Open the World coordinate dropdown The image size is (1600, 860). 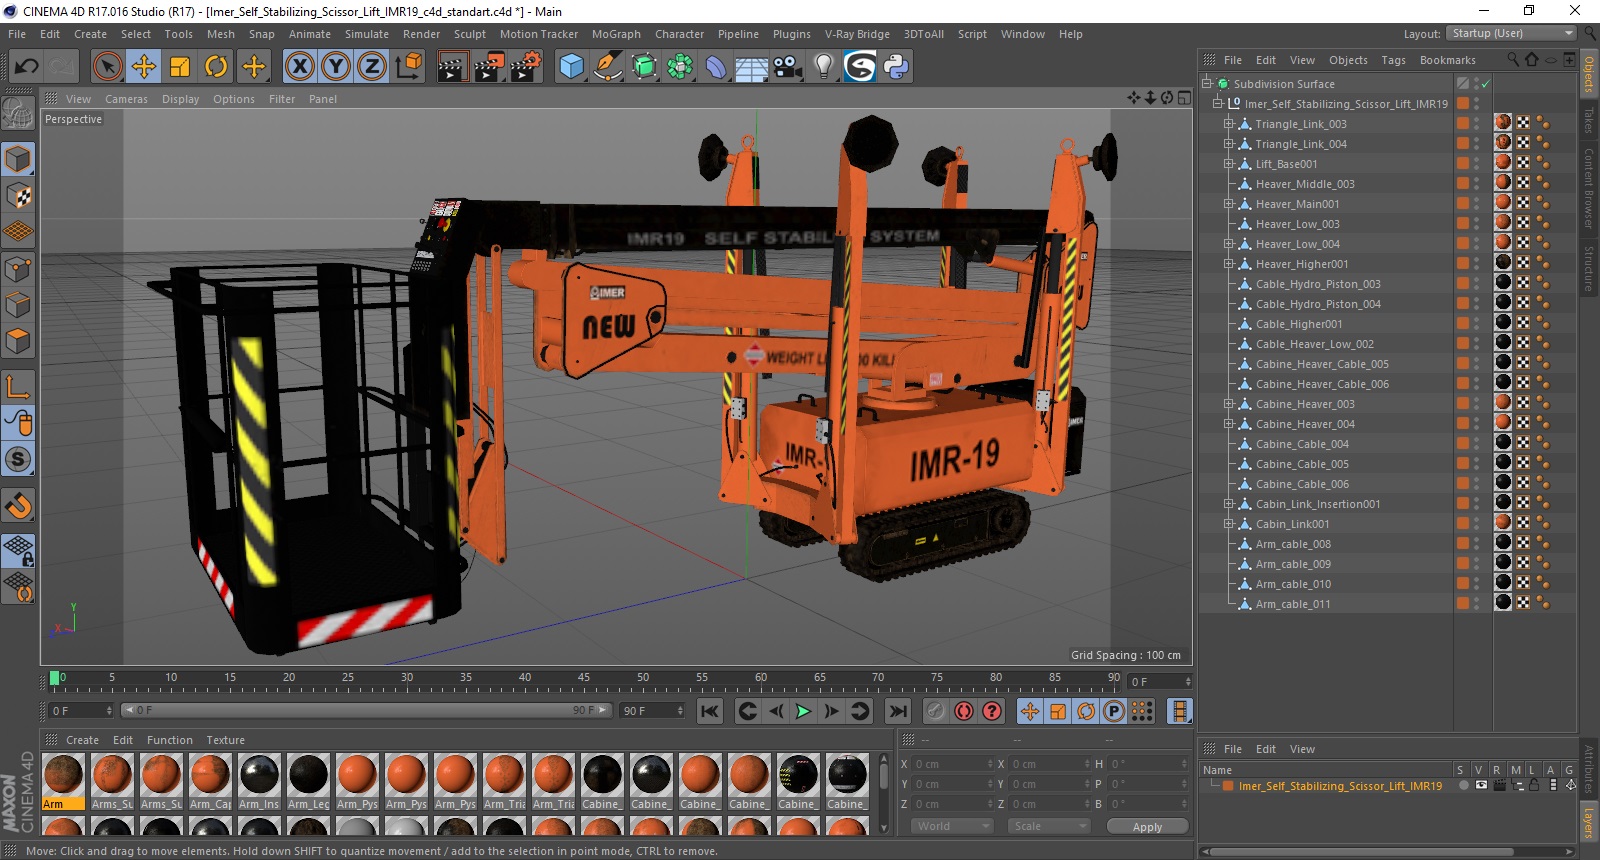click(x=951, y=826)
